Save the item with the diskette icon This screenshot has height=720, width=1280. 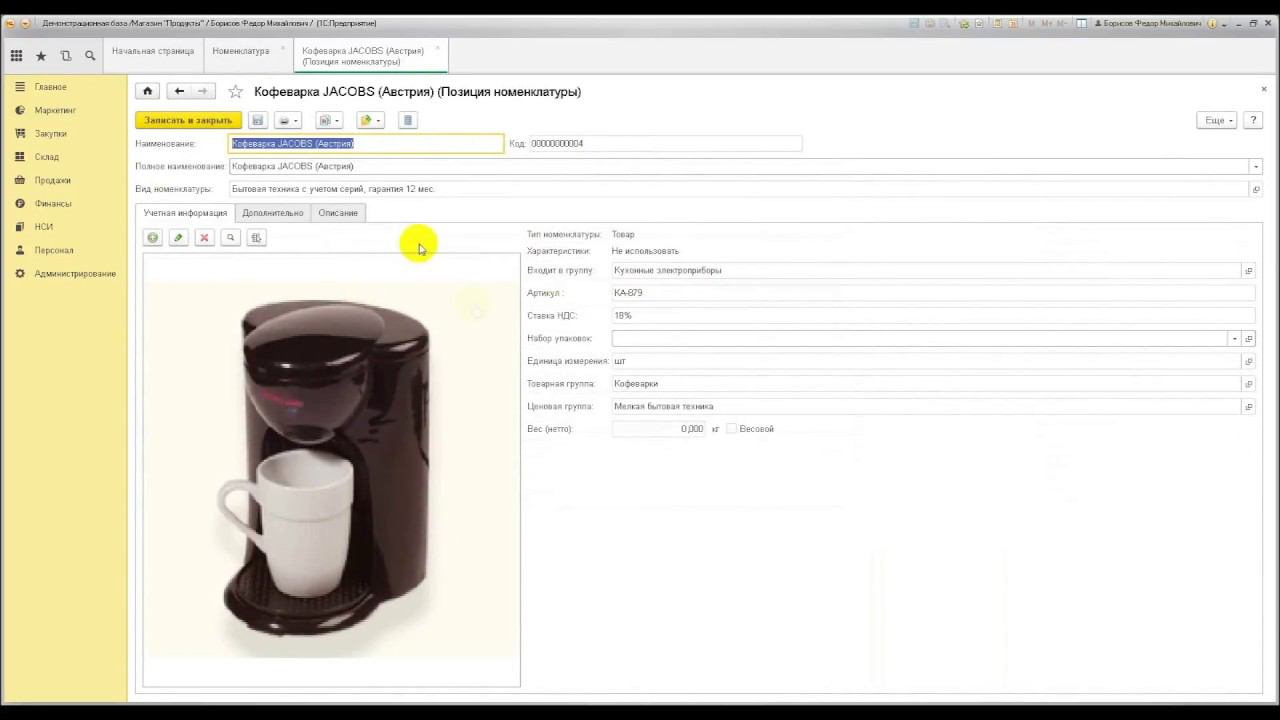257,120
